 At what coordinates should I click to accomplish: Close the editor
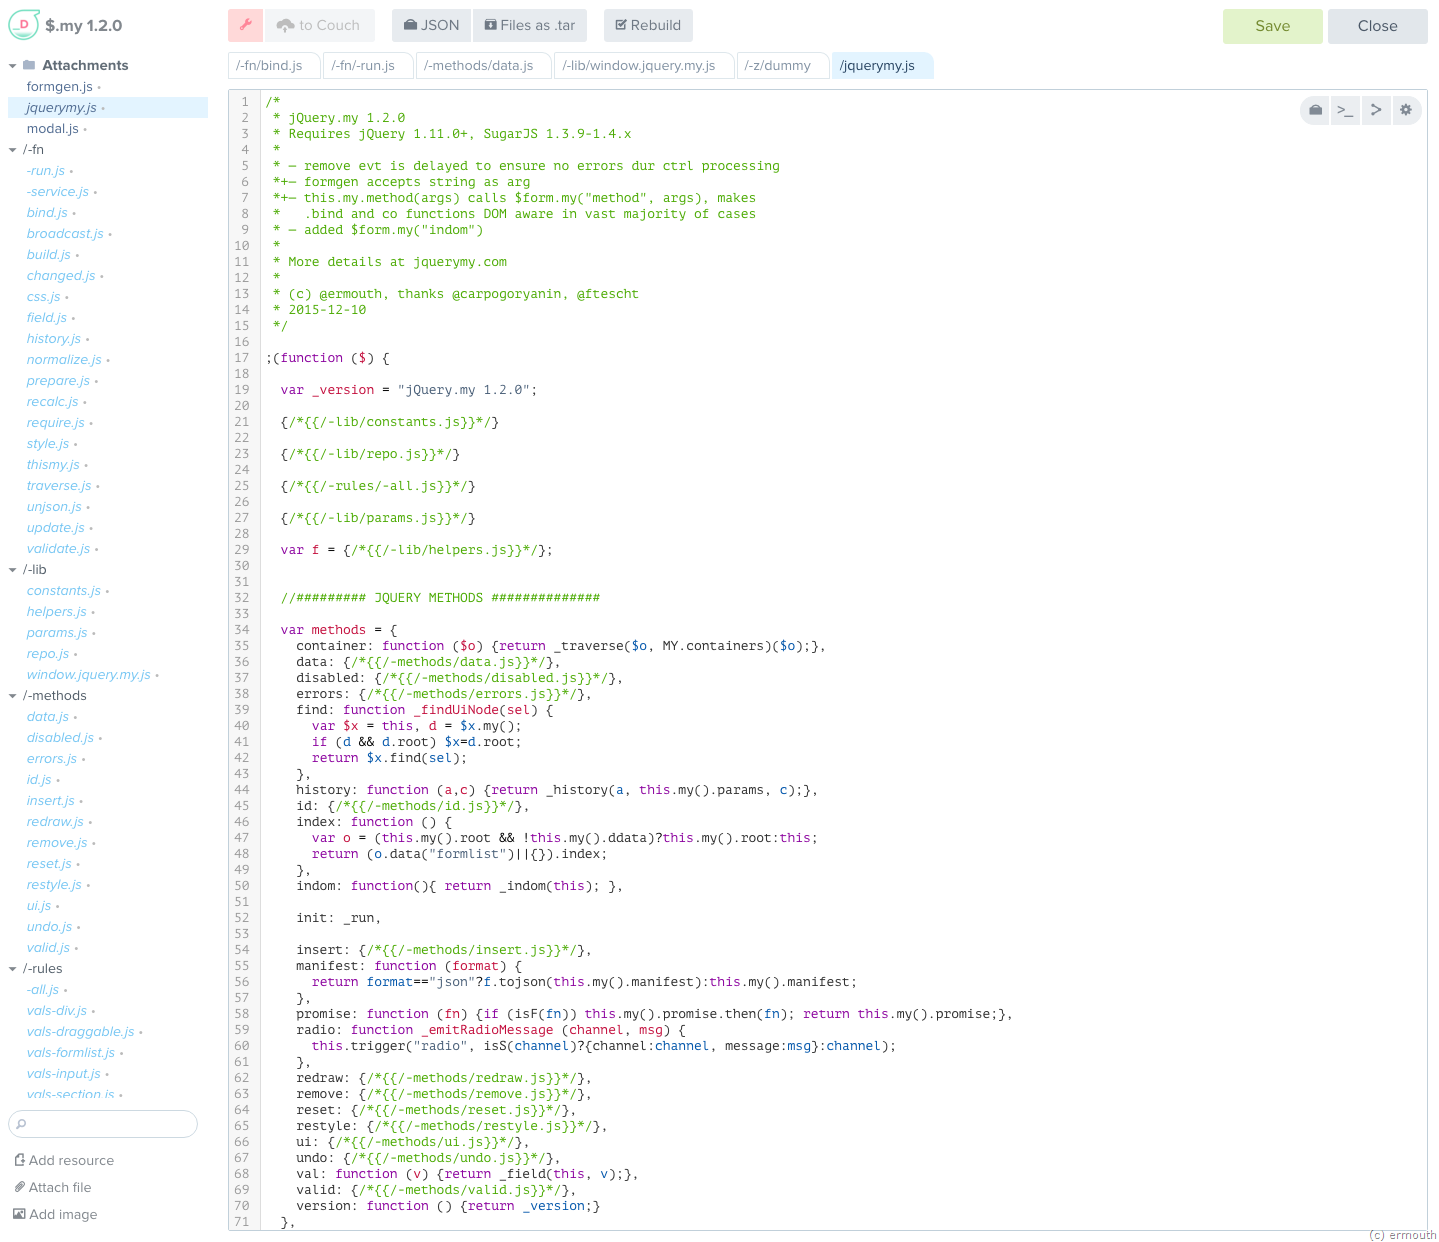(x=1377, y=26)
